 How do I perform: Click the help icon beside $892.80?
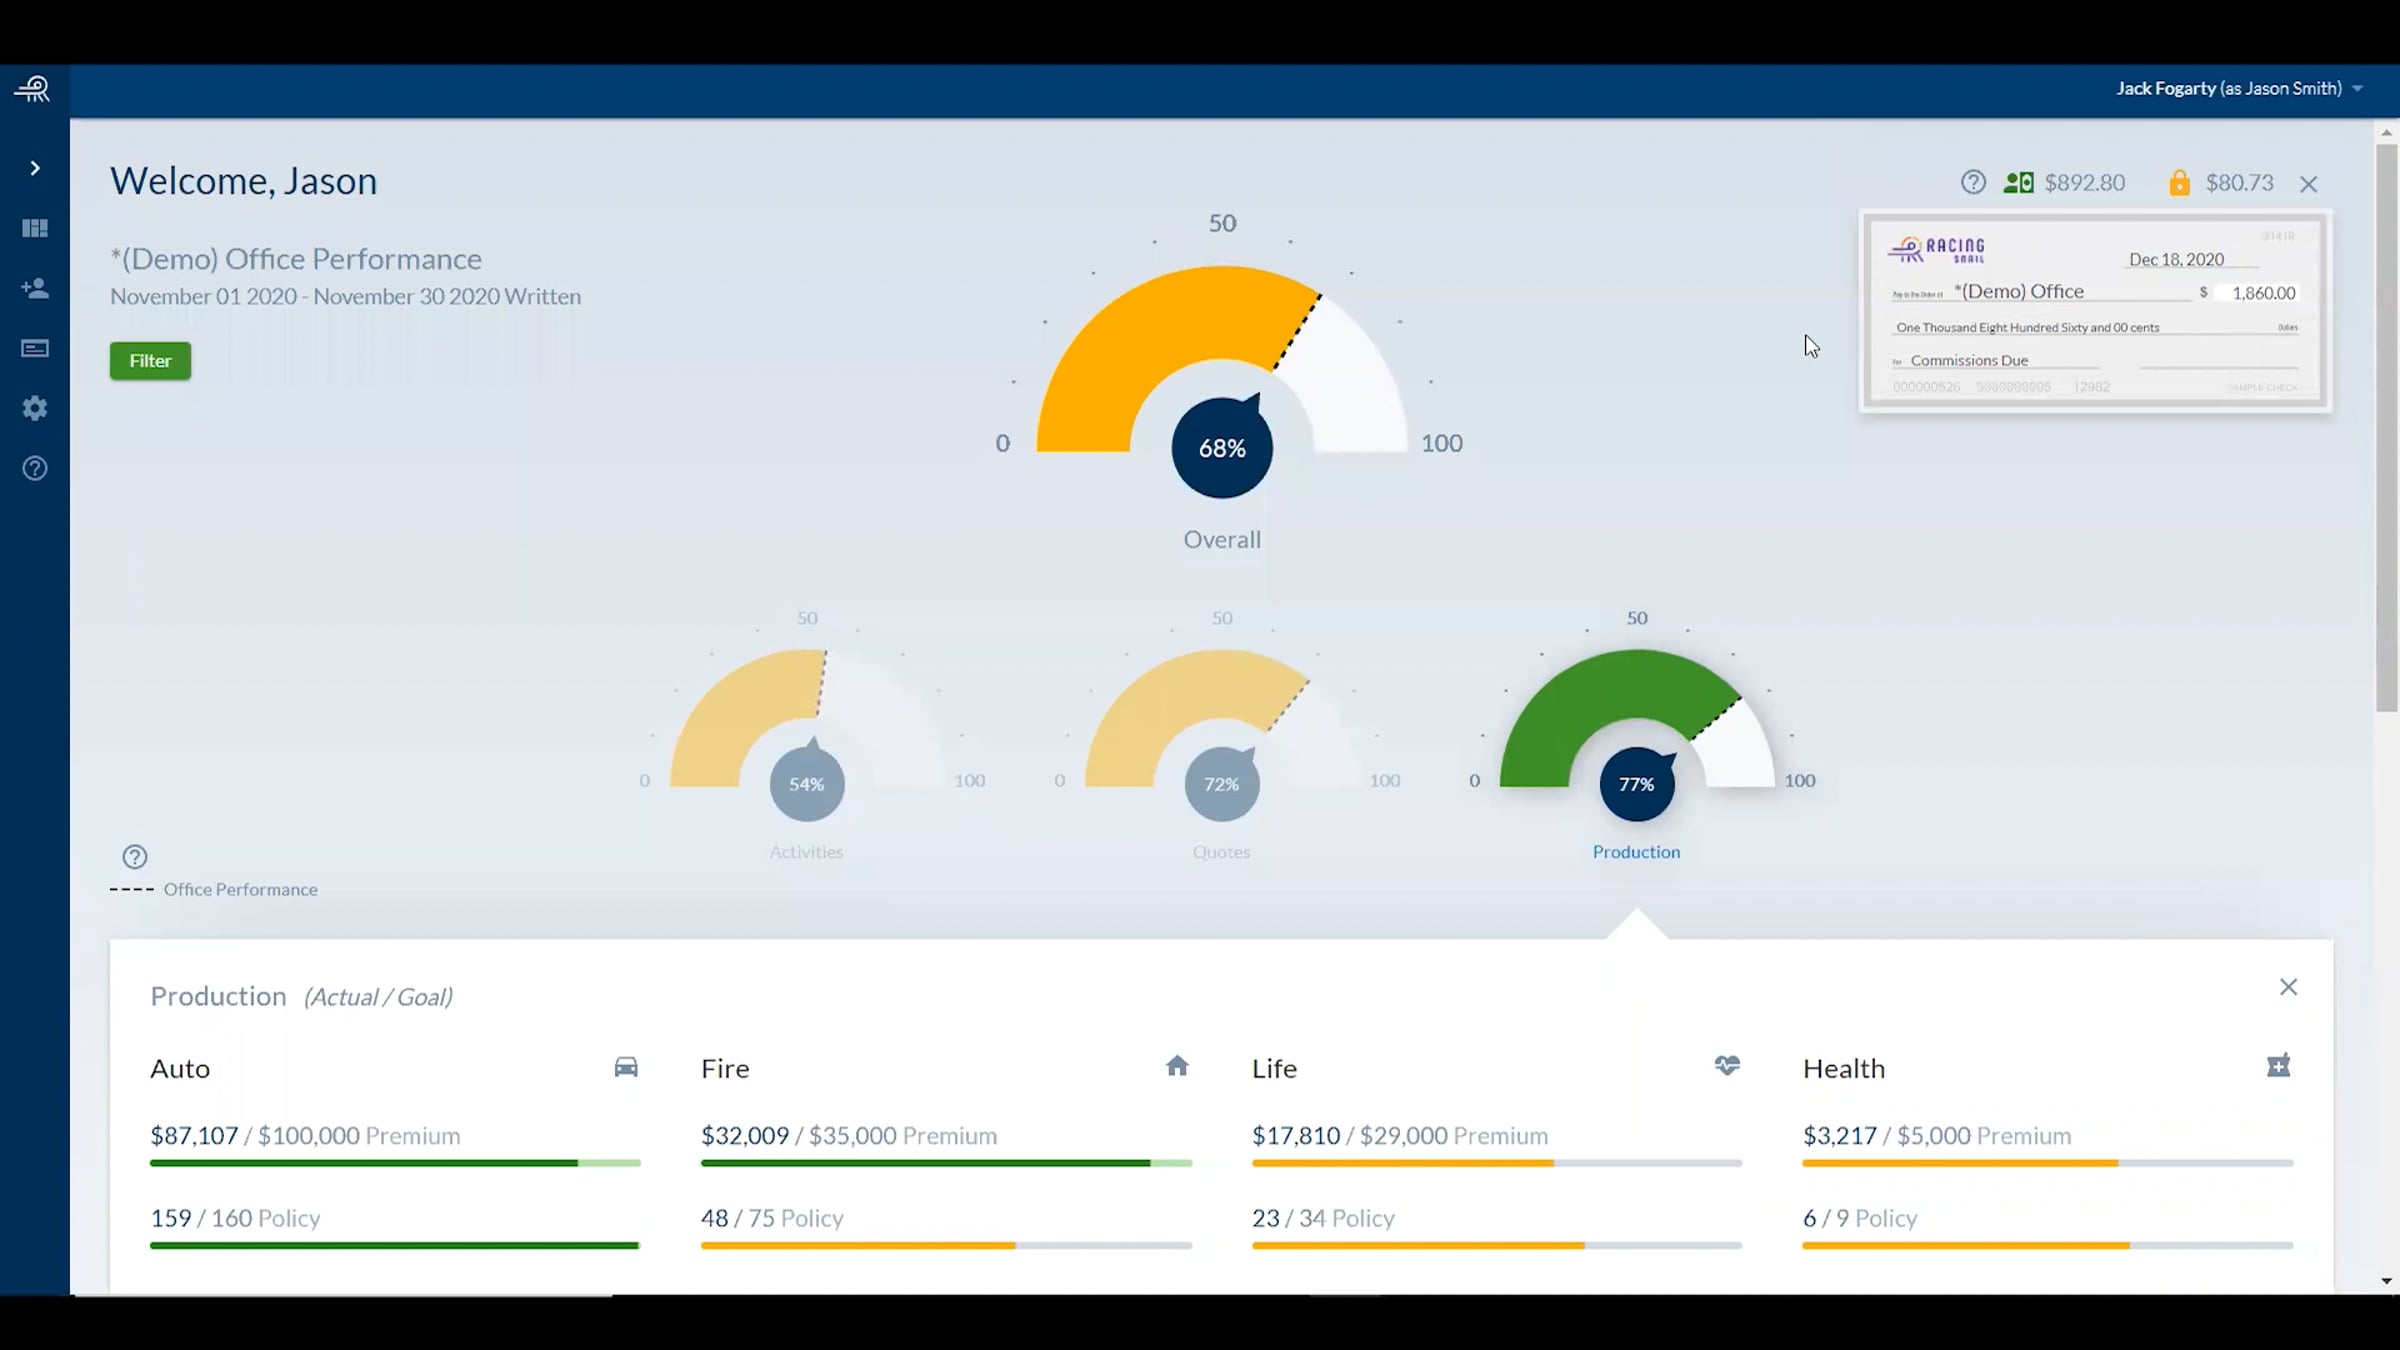point(1973,182)
